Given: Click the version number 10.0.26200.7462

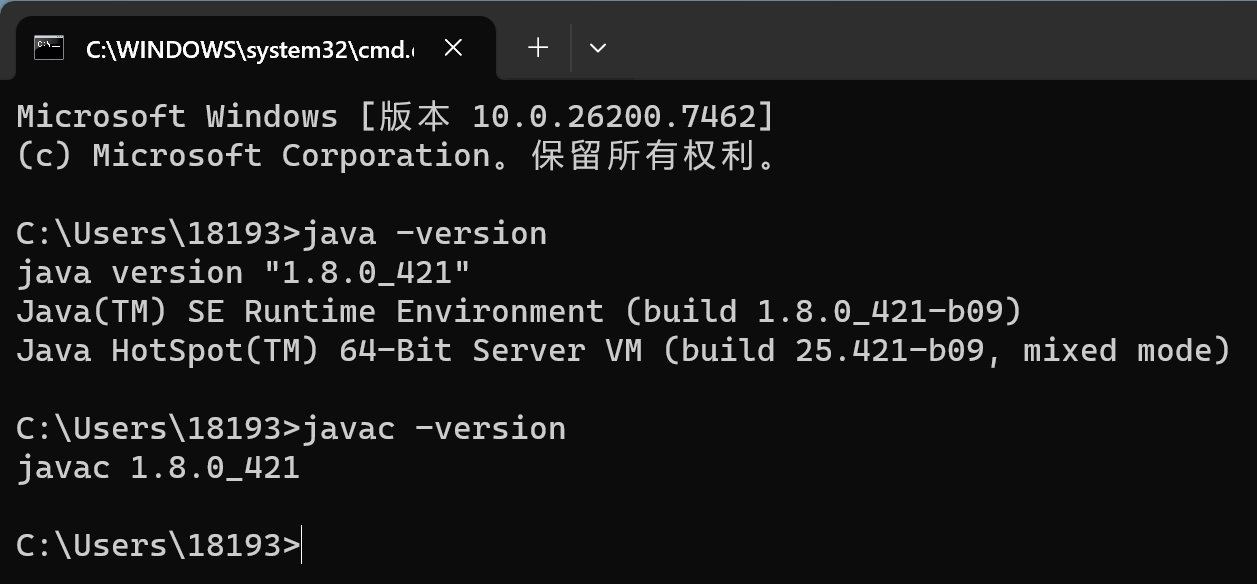Looking at the screenshot, I should (x=613, y=117).
